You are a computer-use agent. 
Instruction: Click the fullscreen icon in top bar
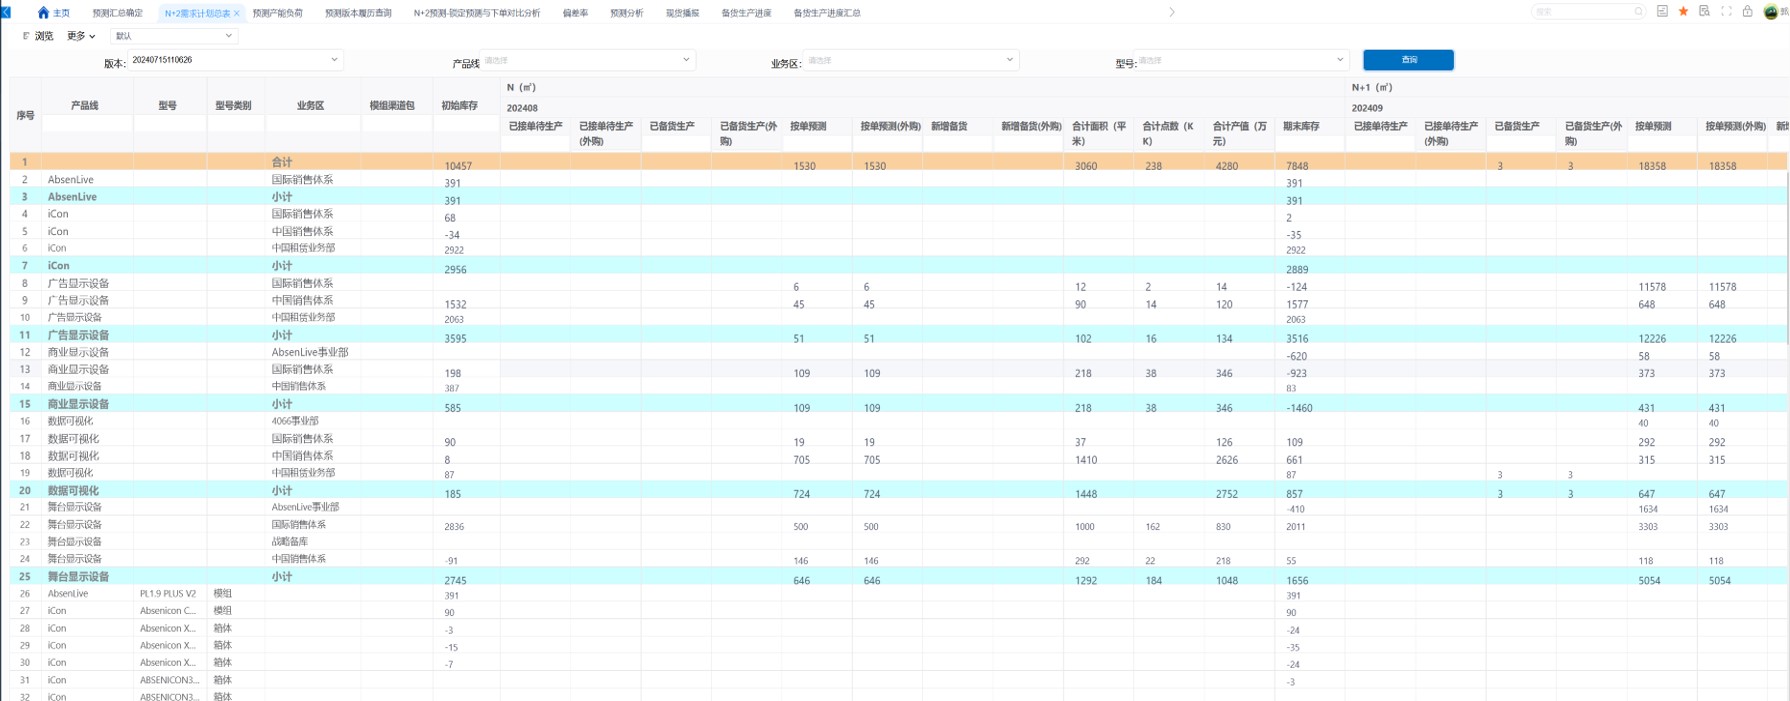[1726, 12]
